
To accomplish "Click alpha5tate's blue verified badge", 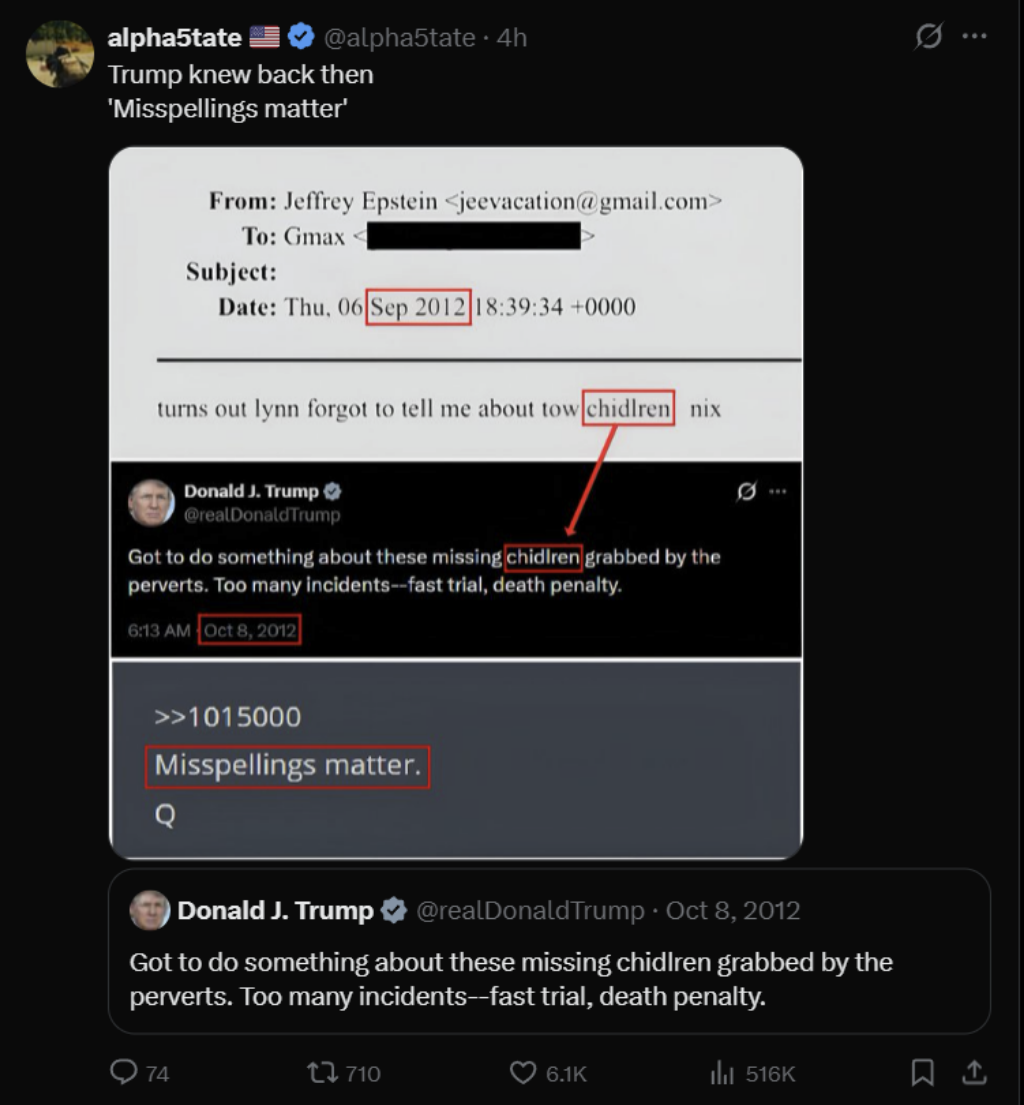I will click(301, 37).
